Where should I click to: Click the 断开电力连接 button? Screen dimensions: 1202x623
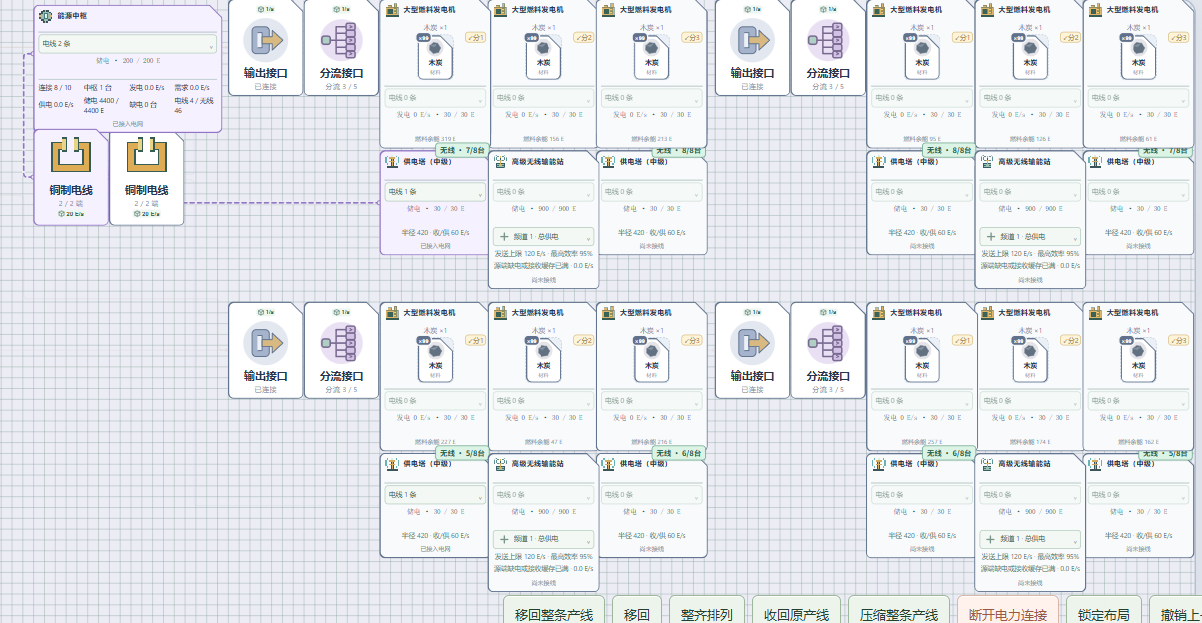(x=1009, y=613)
